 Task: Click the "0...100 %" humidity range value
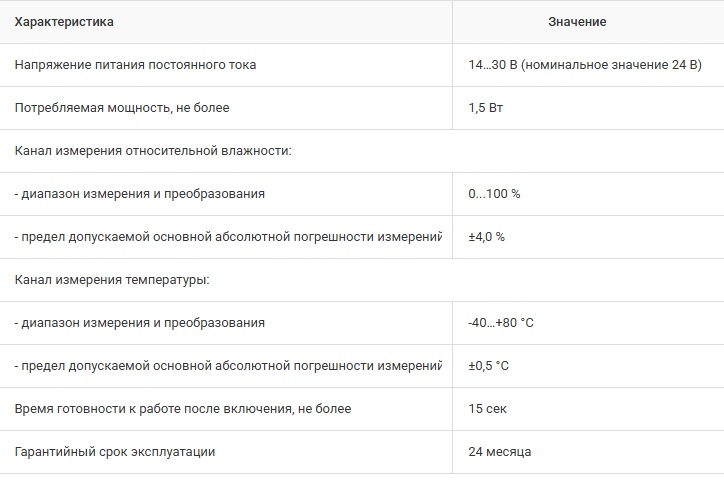(494, 194)
